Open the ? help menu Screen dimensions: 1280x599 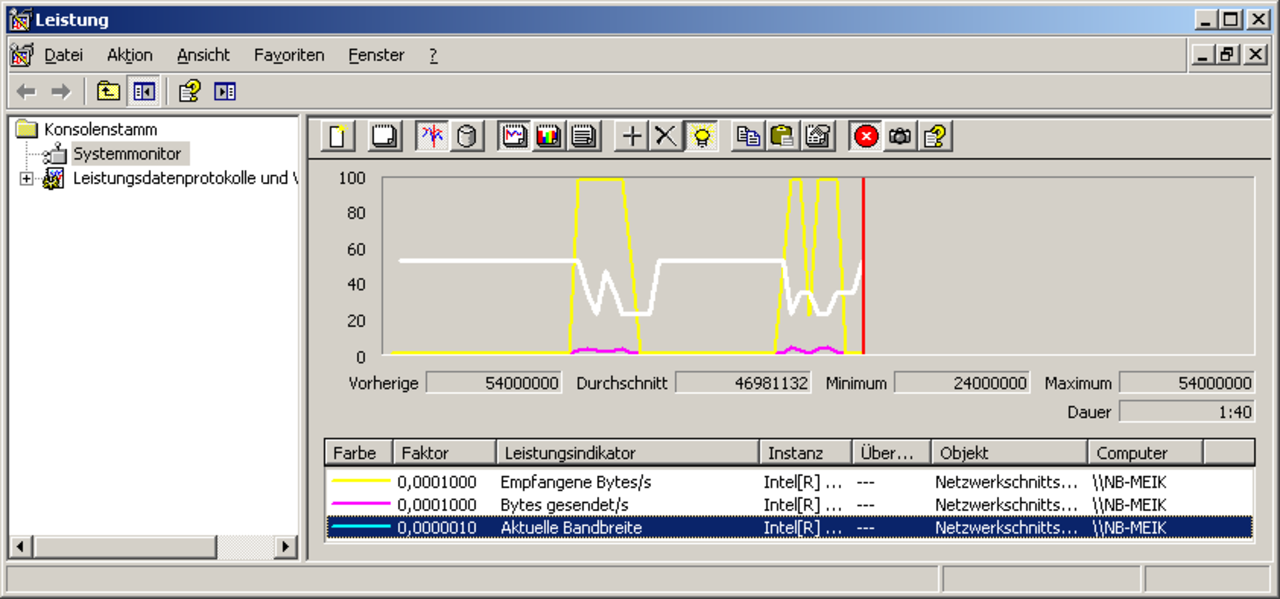433,55
